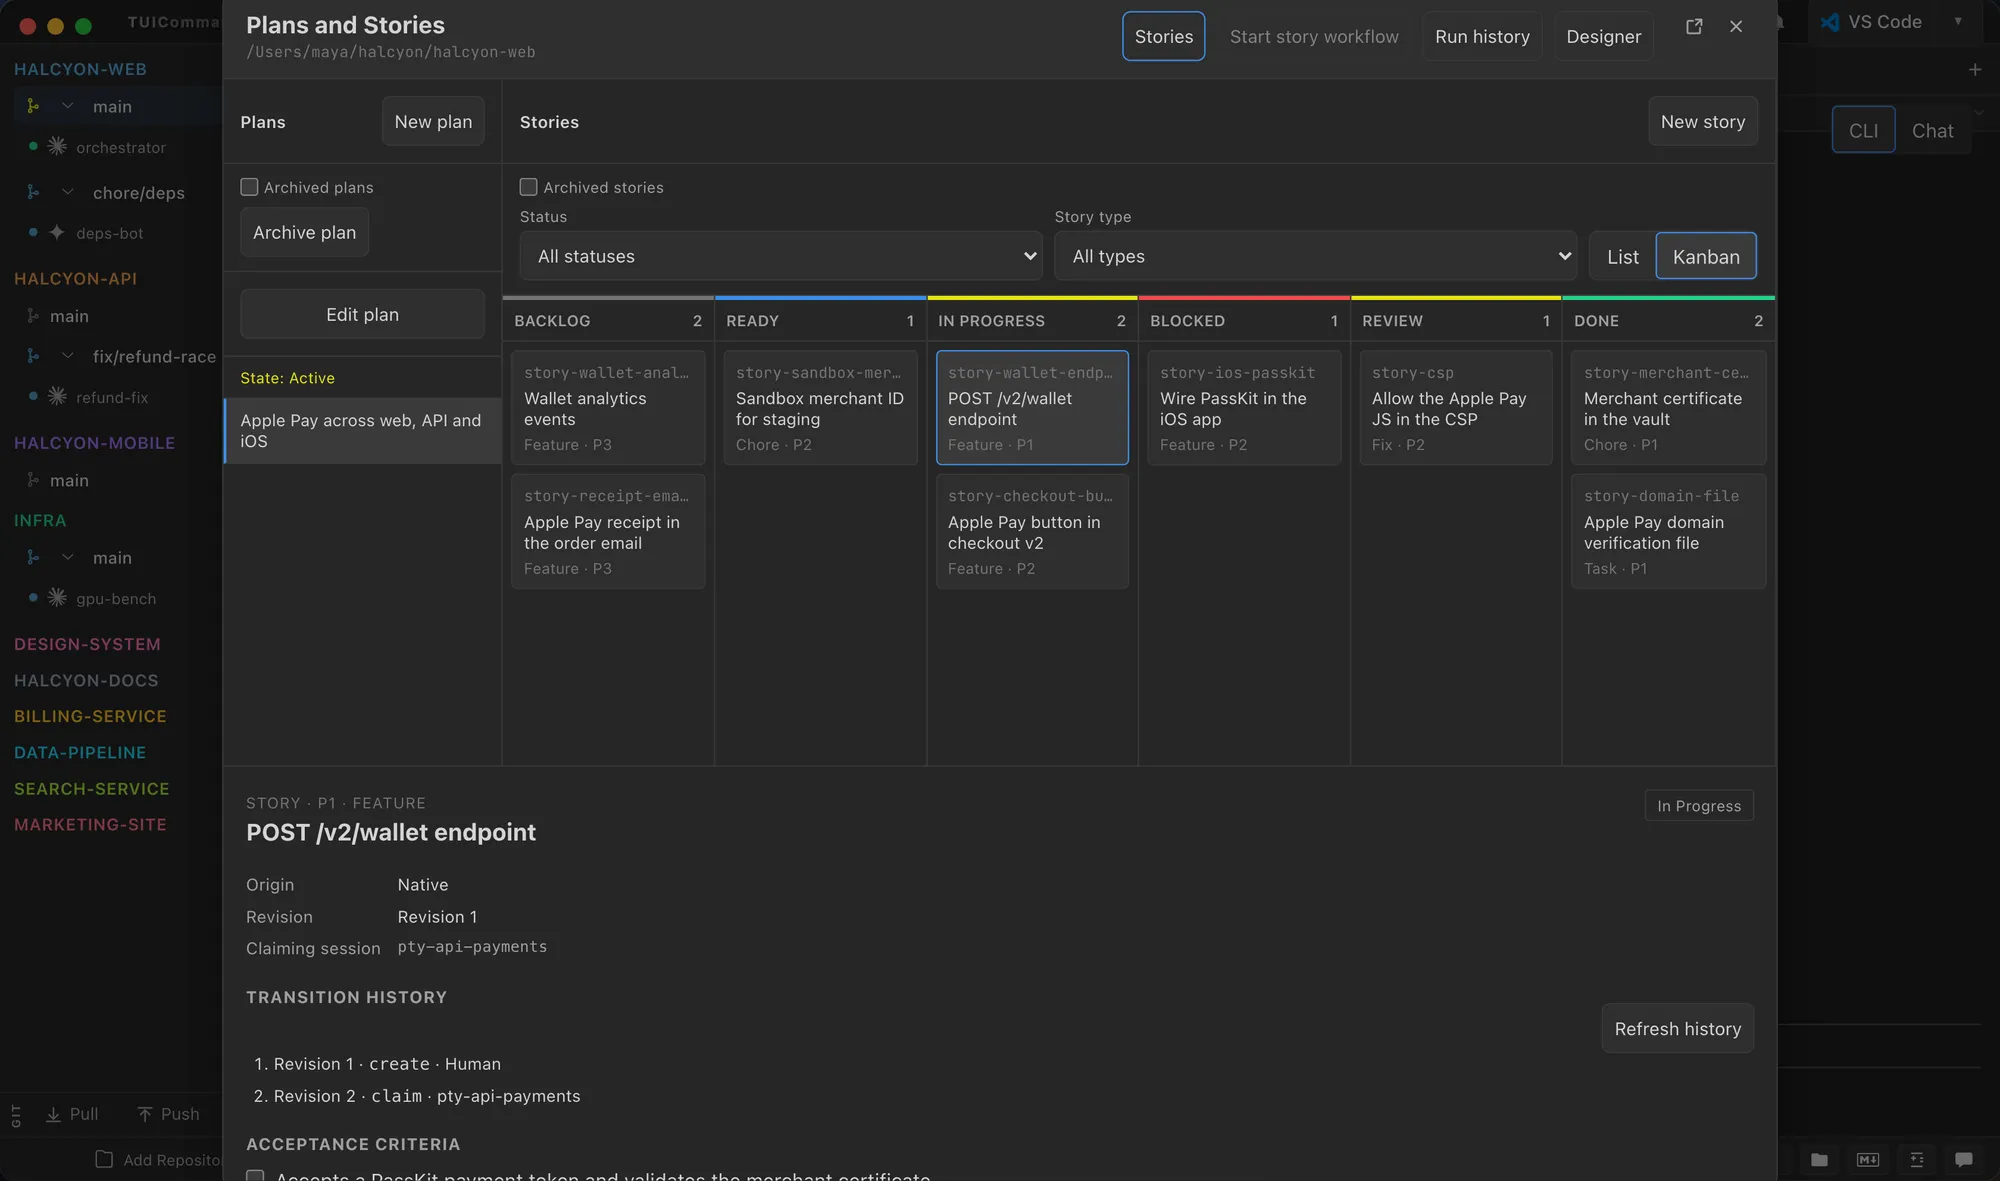The image size is (2000, 1181).
Task: Click the plus icon below VS Code
Action: 1975,70
